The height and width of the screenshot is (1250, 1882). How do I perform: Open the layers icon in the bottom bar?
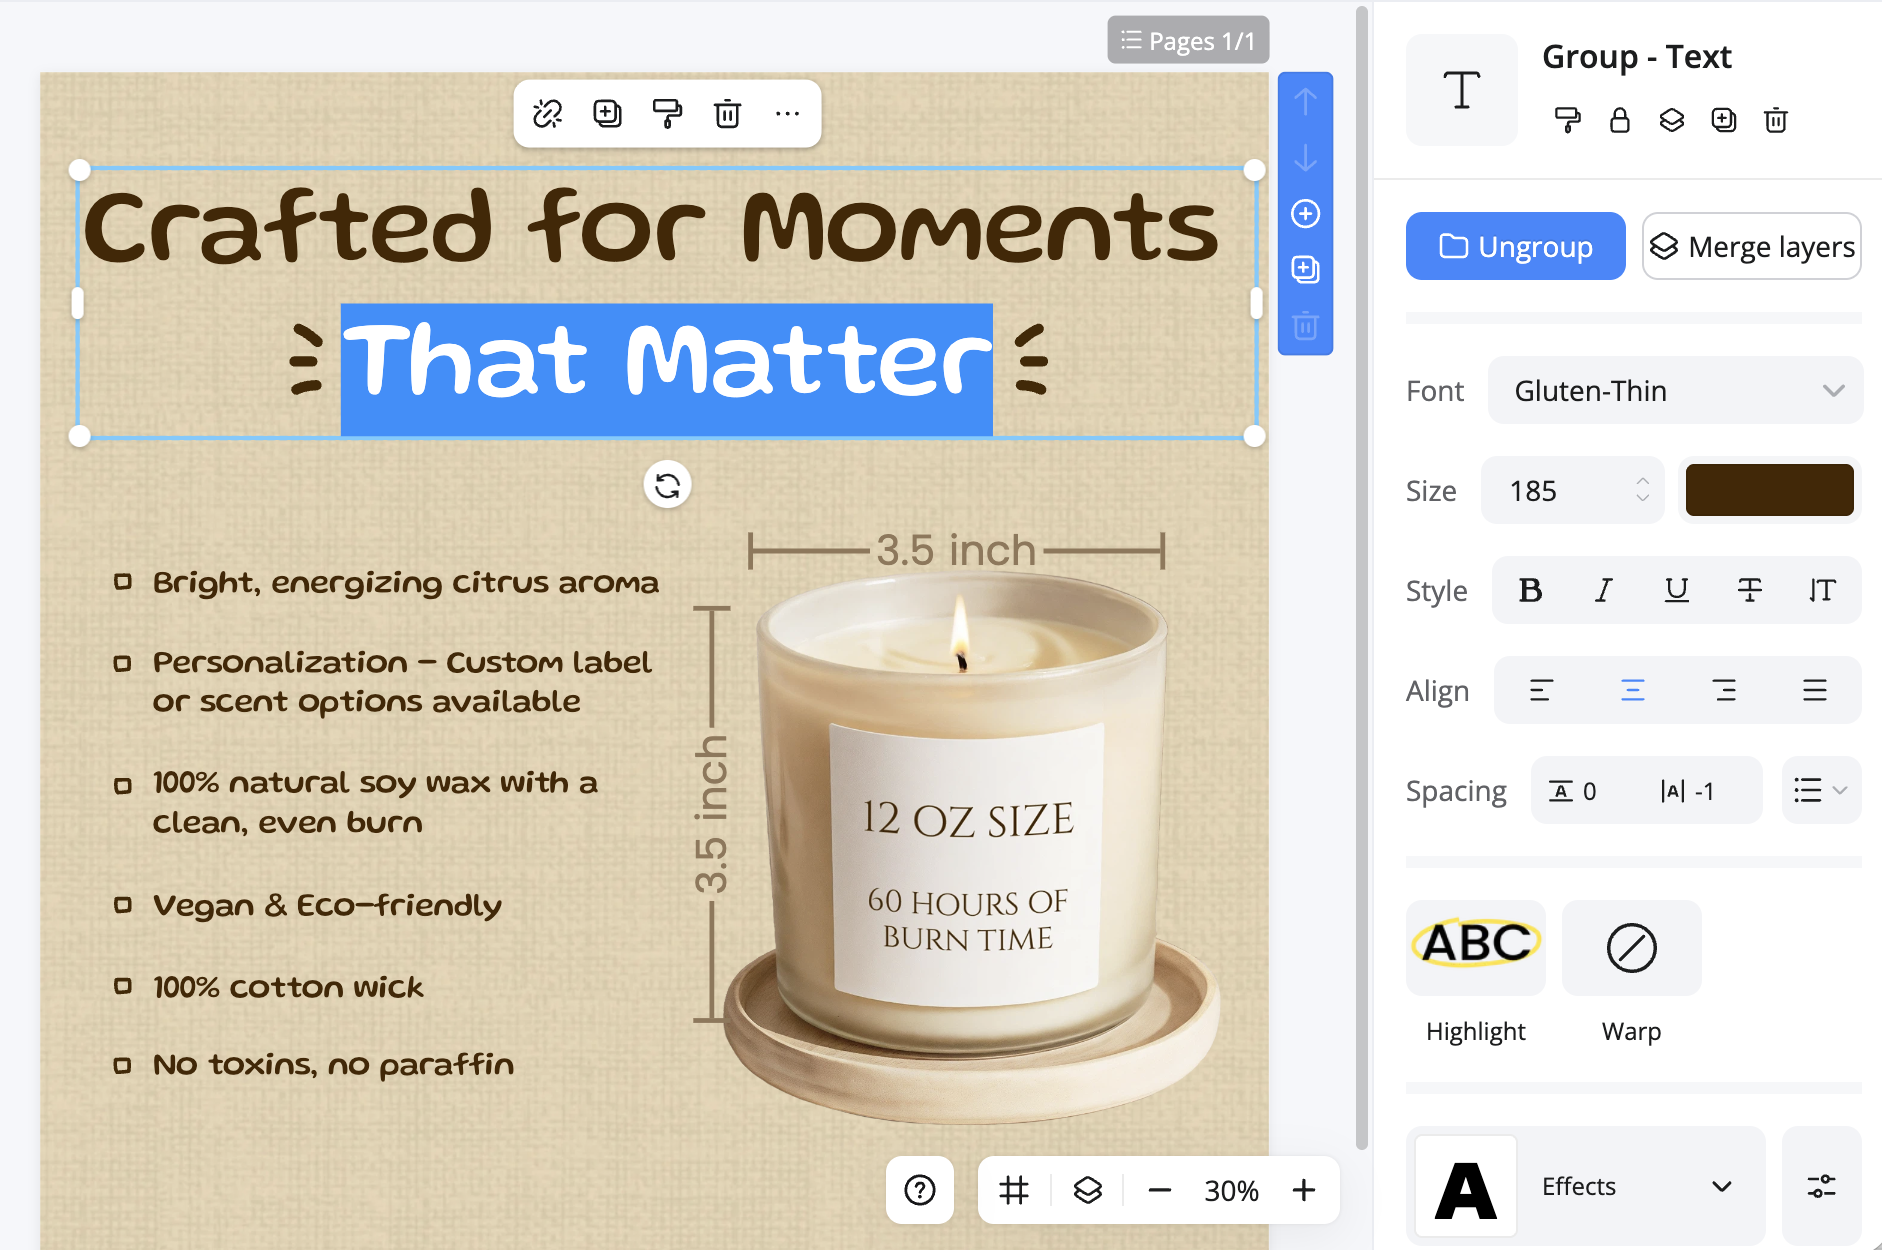(x=1087, y=1190)
